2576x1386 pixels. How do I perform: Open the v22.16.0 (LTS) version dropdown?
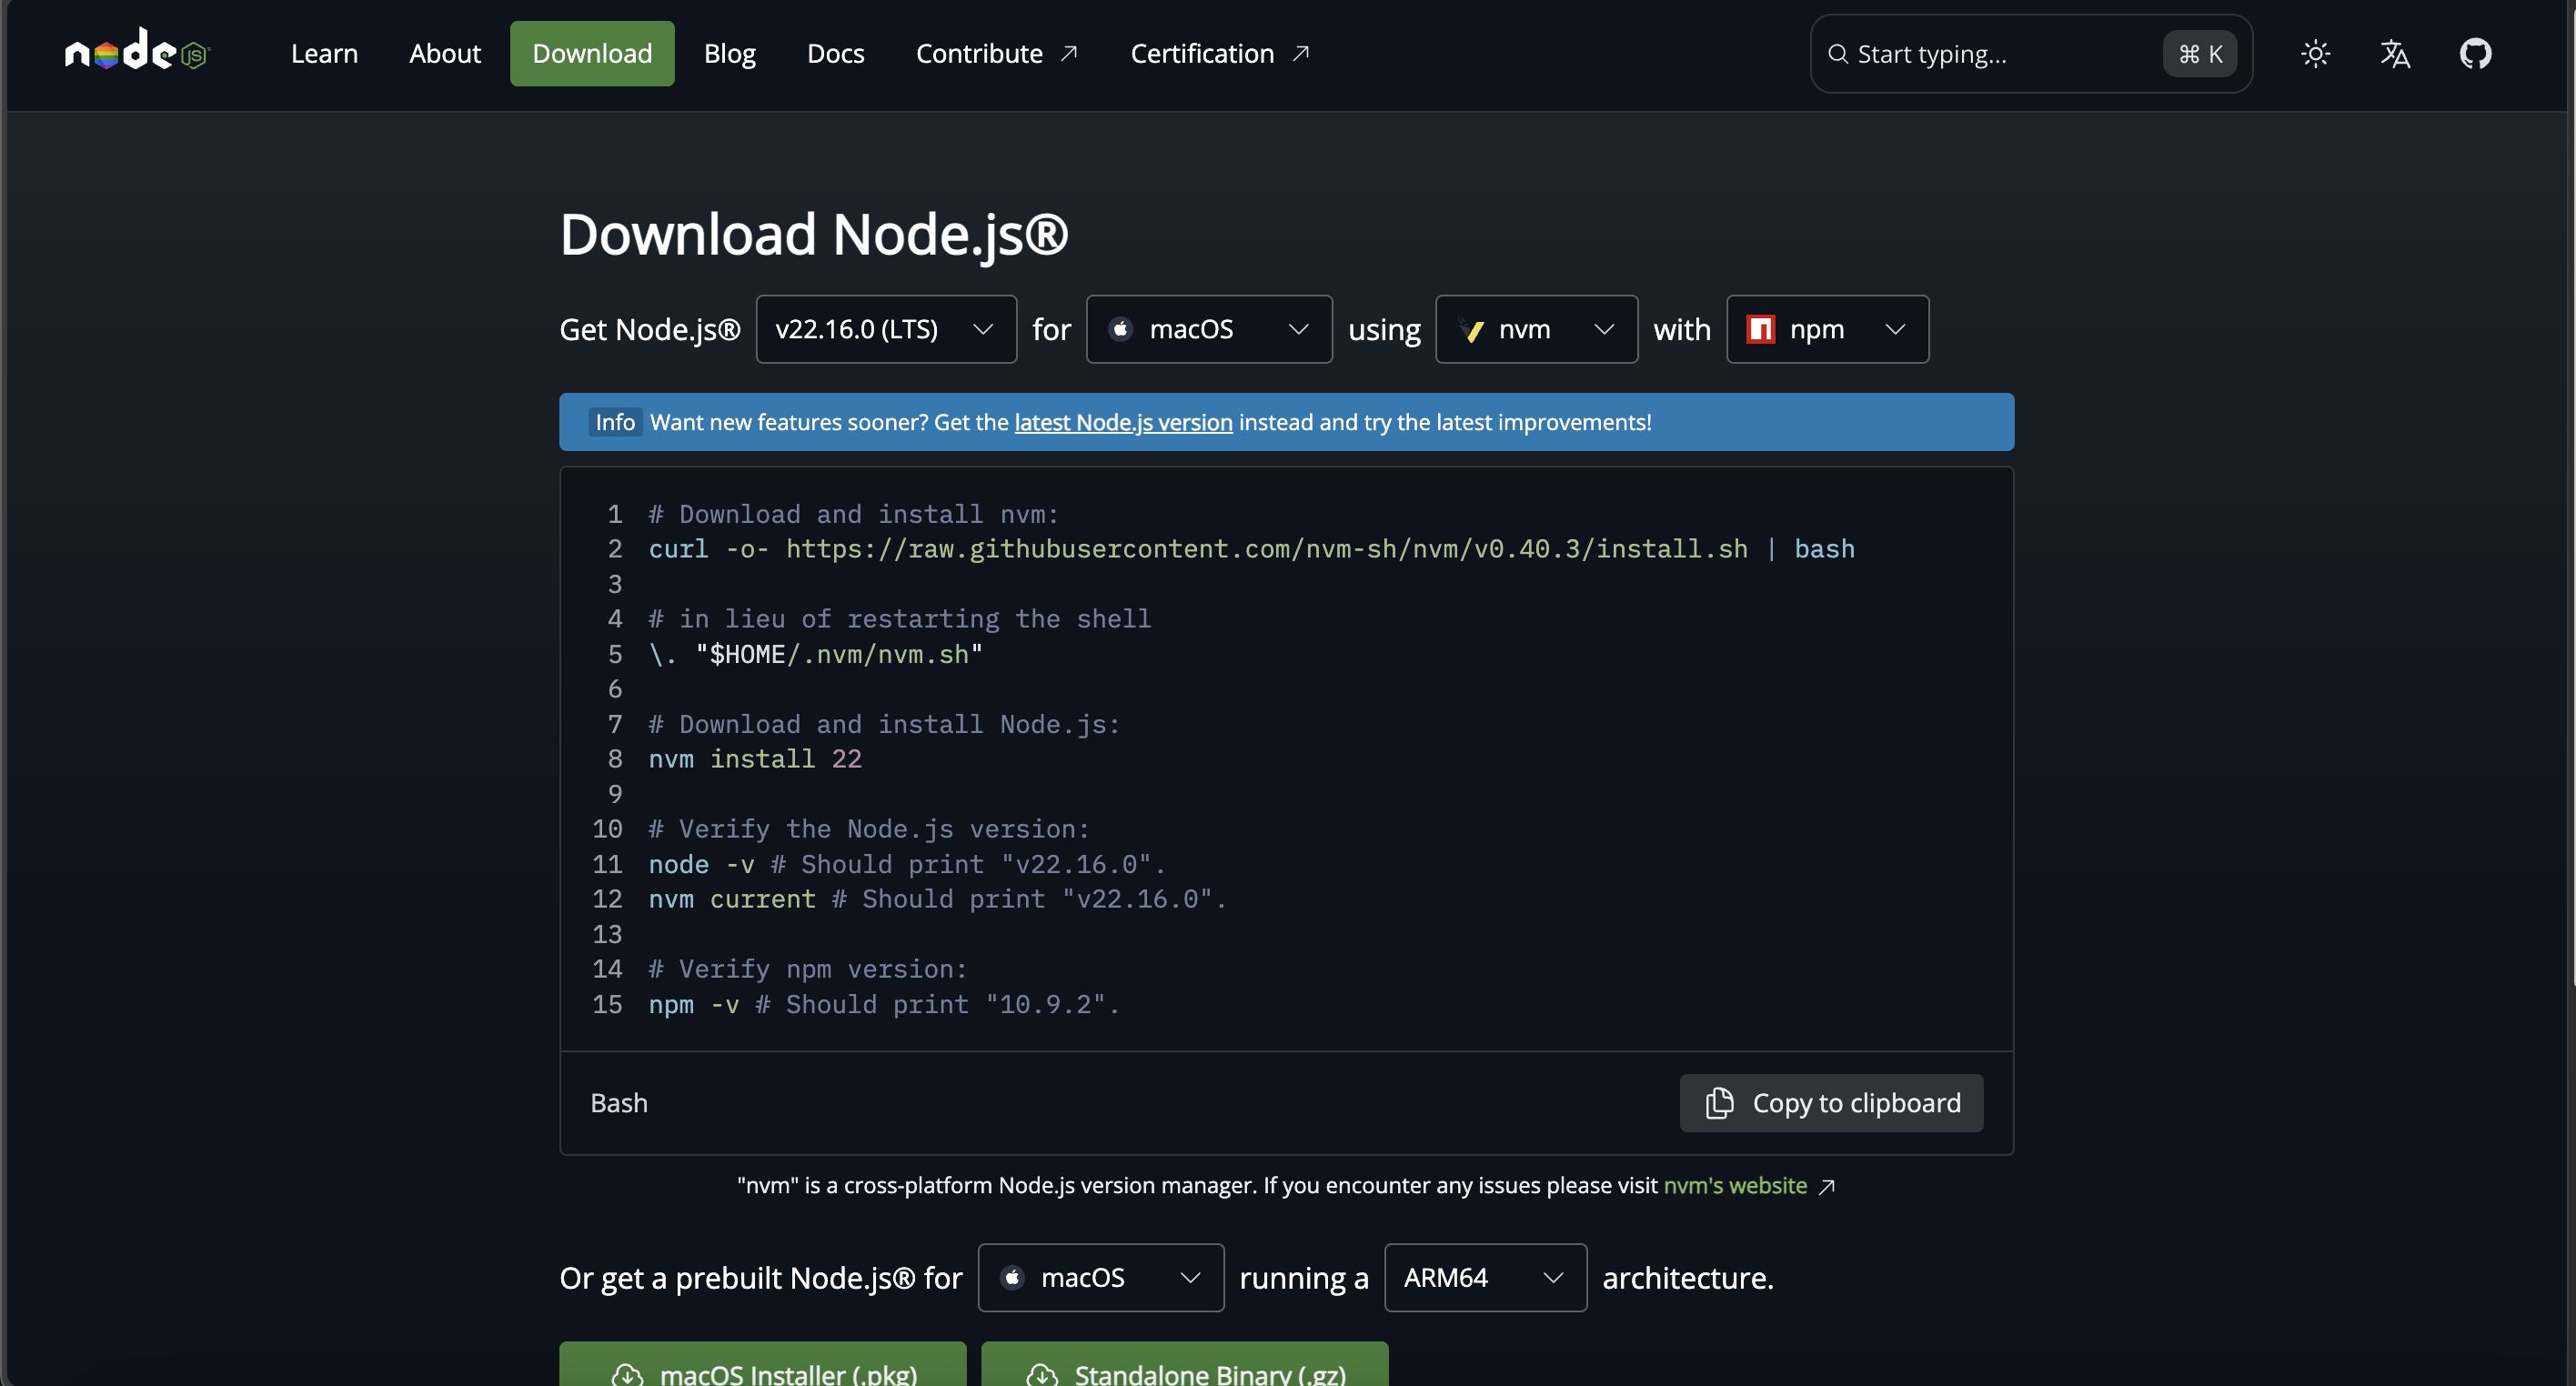pyautogui.click(x=886, y=329)
